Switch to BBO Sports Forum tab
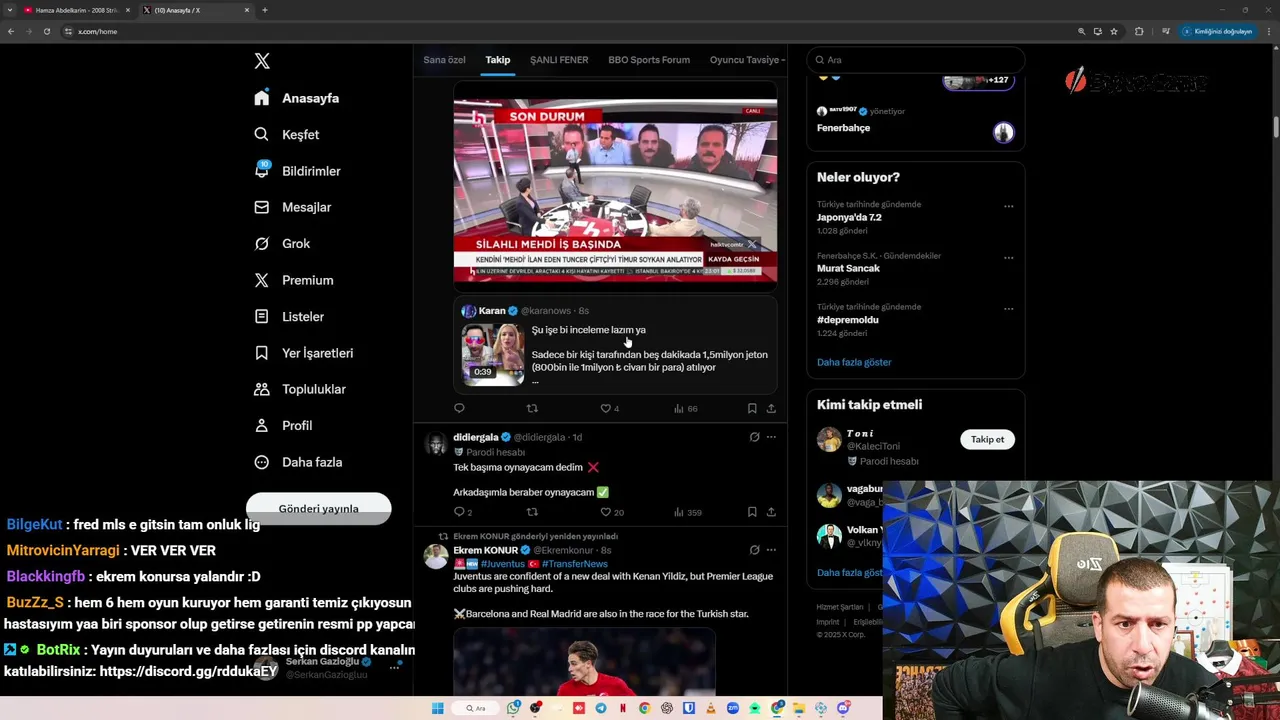 (x=649, y=60)
